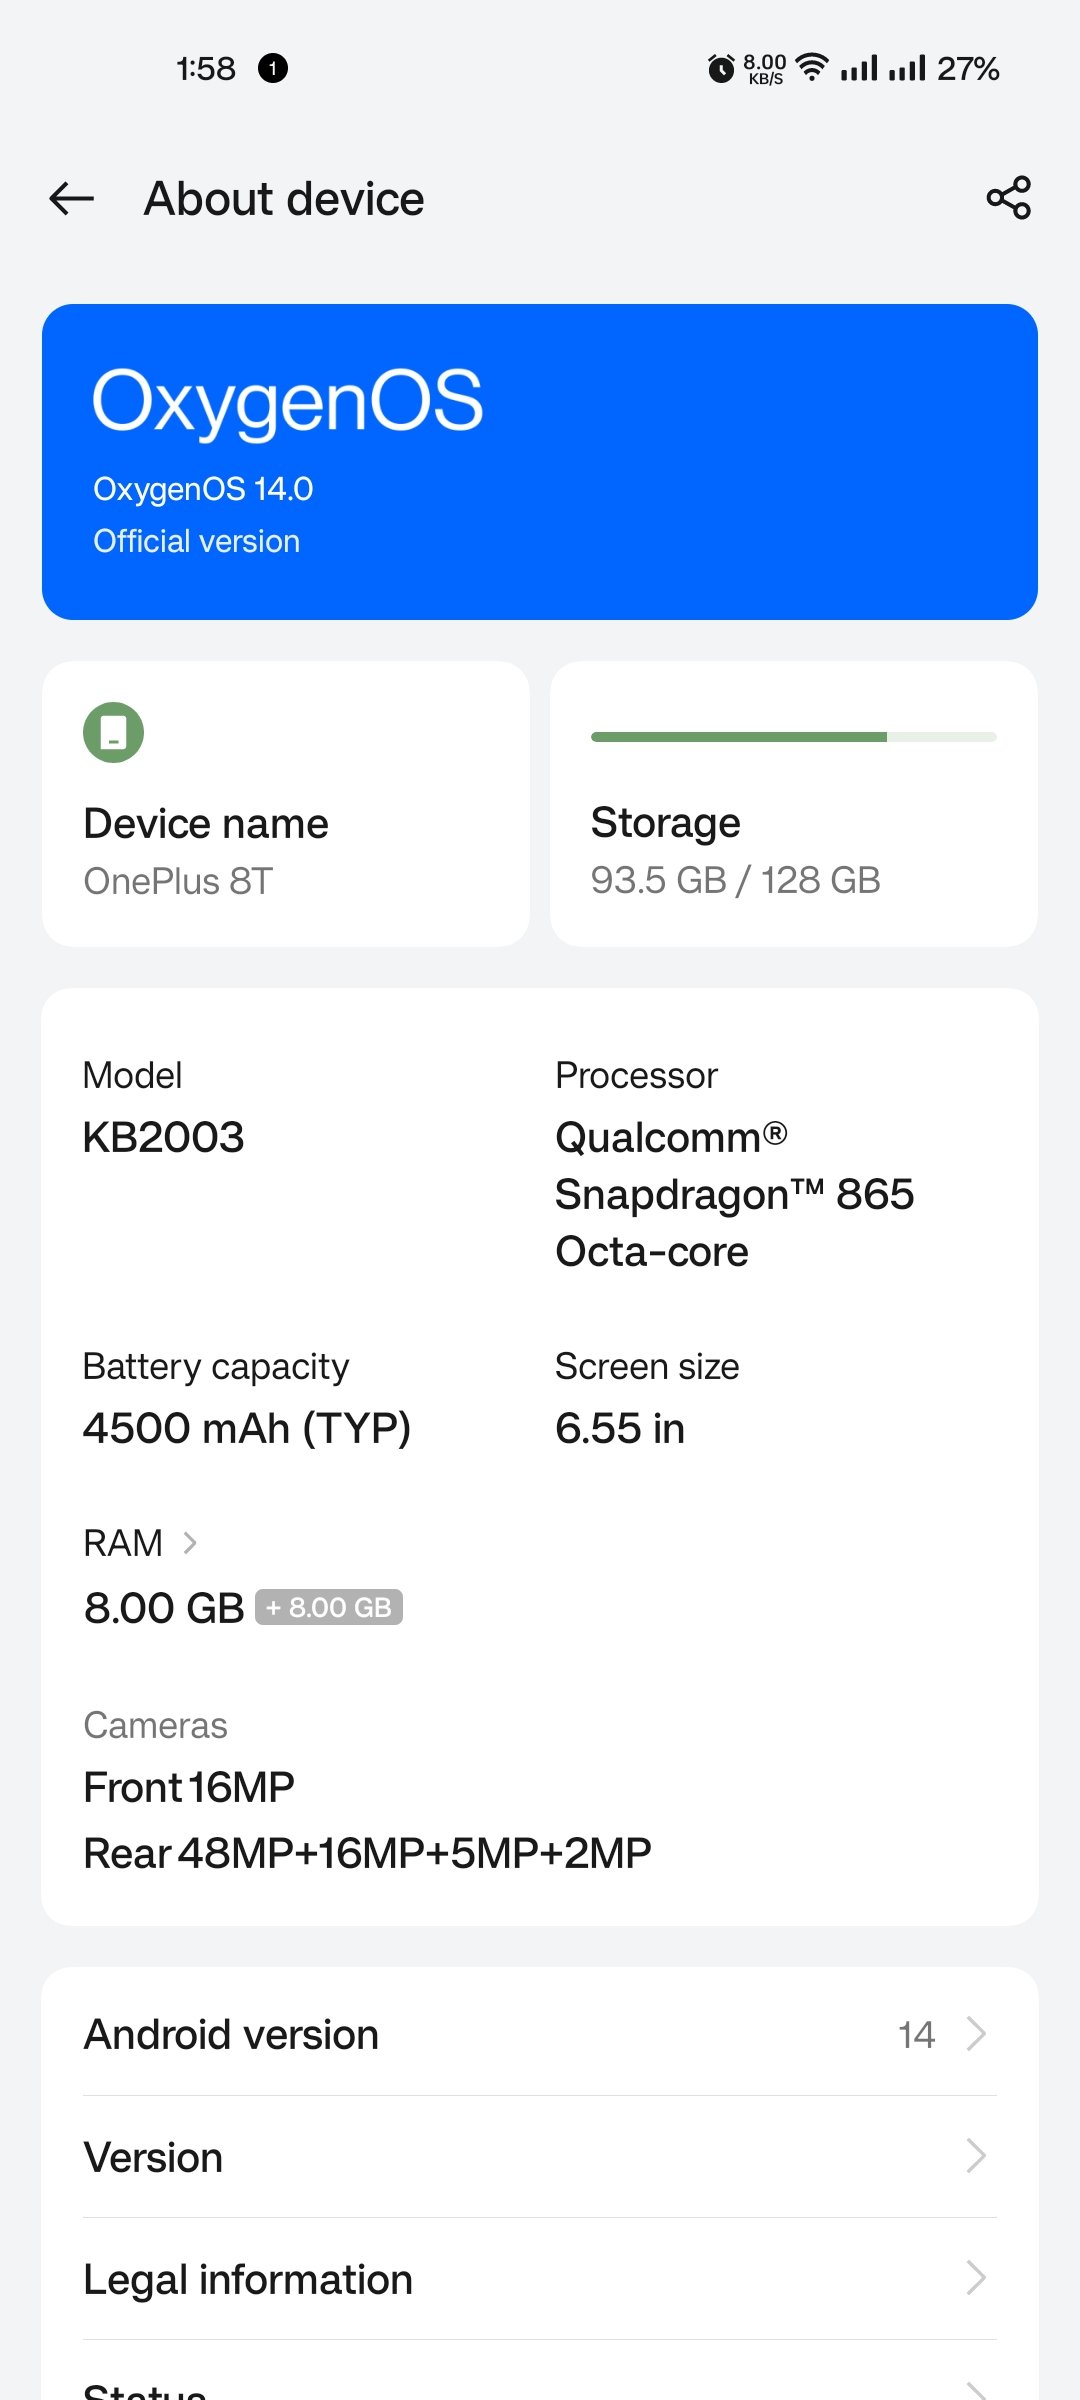
Task: Tap the KB2003 model value
Action: 164,1137
